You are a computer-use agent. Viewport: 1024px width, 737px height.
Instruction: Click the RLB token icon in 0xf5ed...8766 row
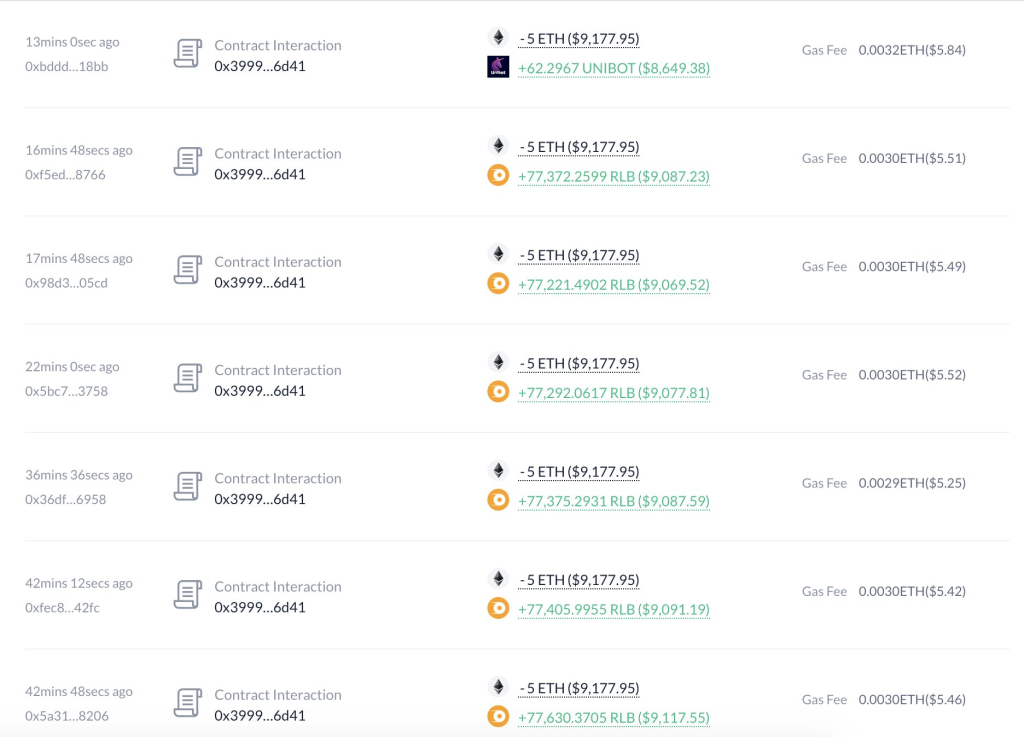[498, 175]
